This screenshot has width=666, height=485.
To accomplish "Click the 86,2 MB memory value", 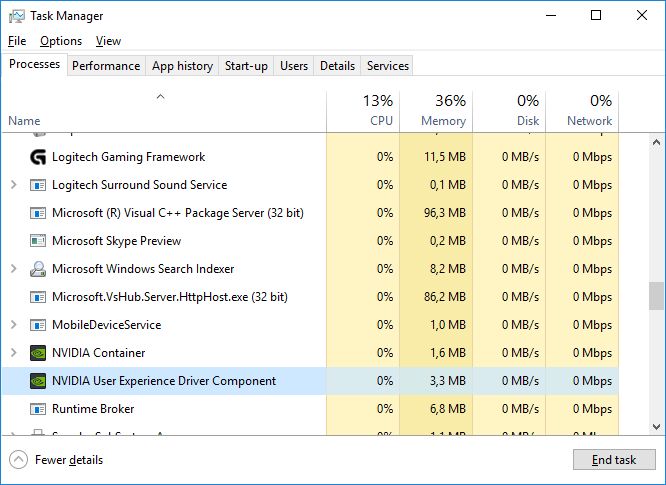I will pos(445,297).
